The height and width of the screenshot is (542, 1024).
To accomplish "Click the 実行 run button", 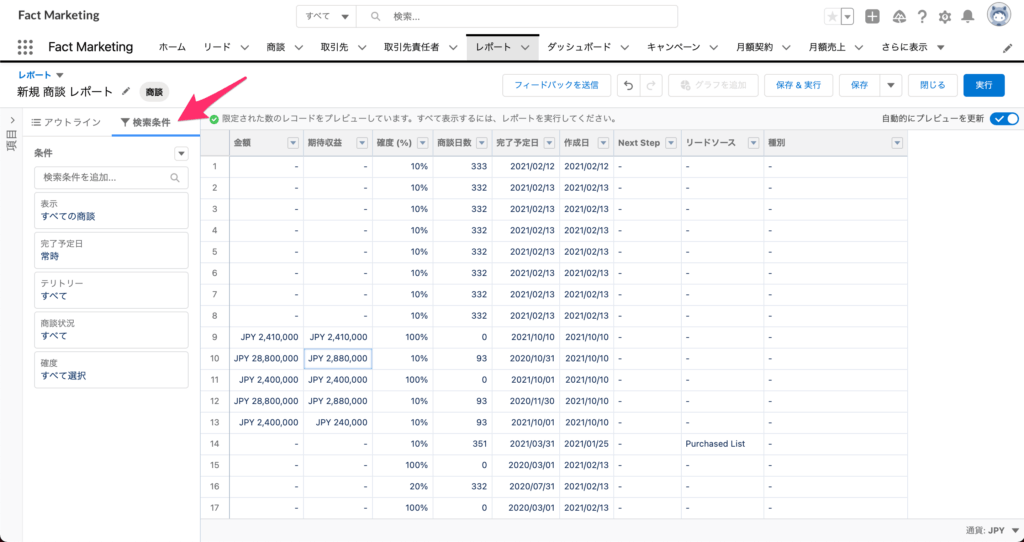I will (984, 86).
